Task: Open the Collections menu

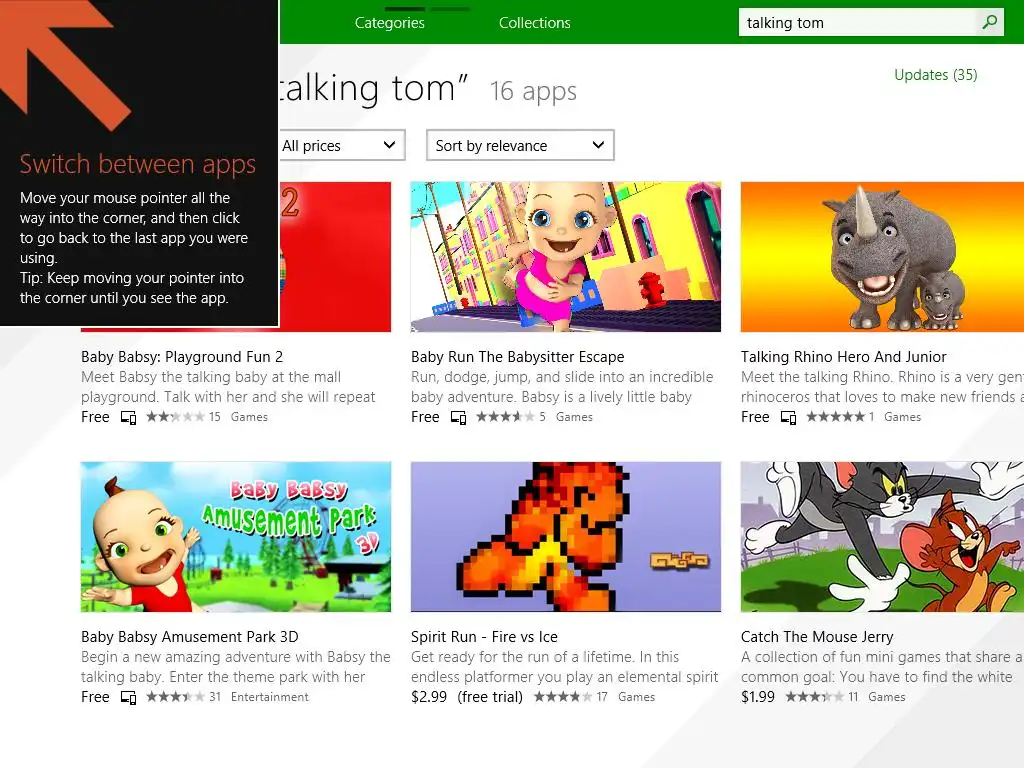Action: 534,22
